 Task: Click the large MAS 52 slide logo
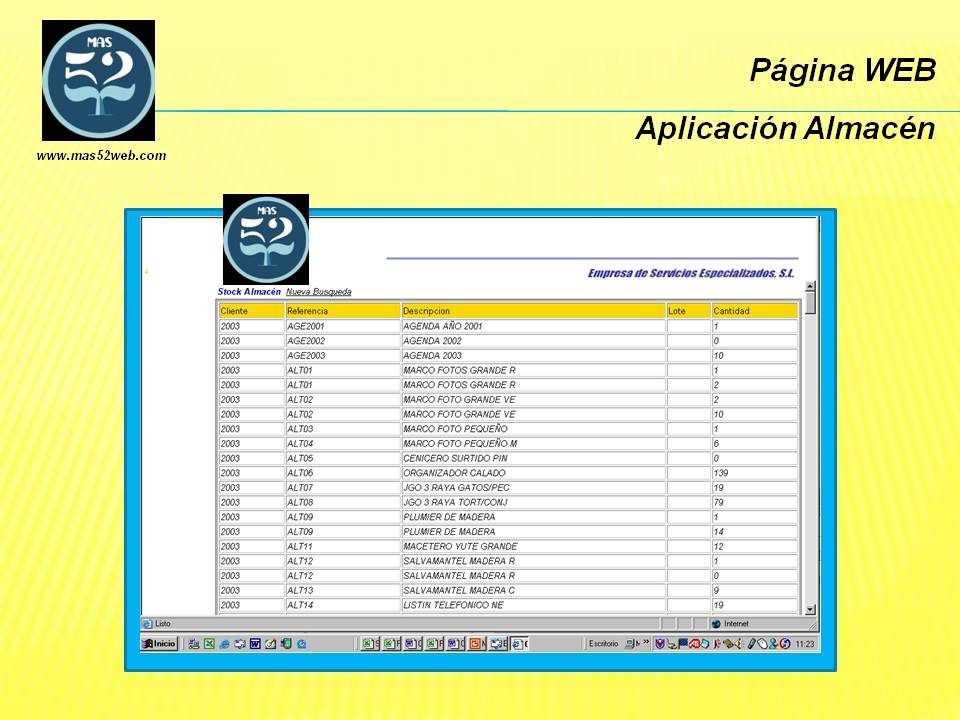[98, 80]
